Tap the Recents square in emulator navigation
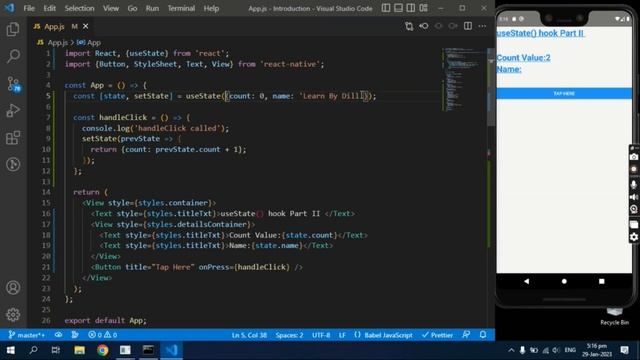Screen dimensions: 640x360 (602, 281)
